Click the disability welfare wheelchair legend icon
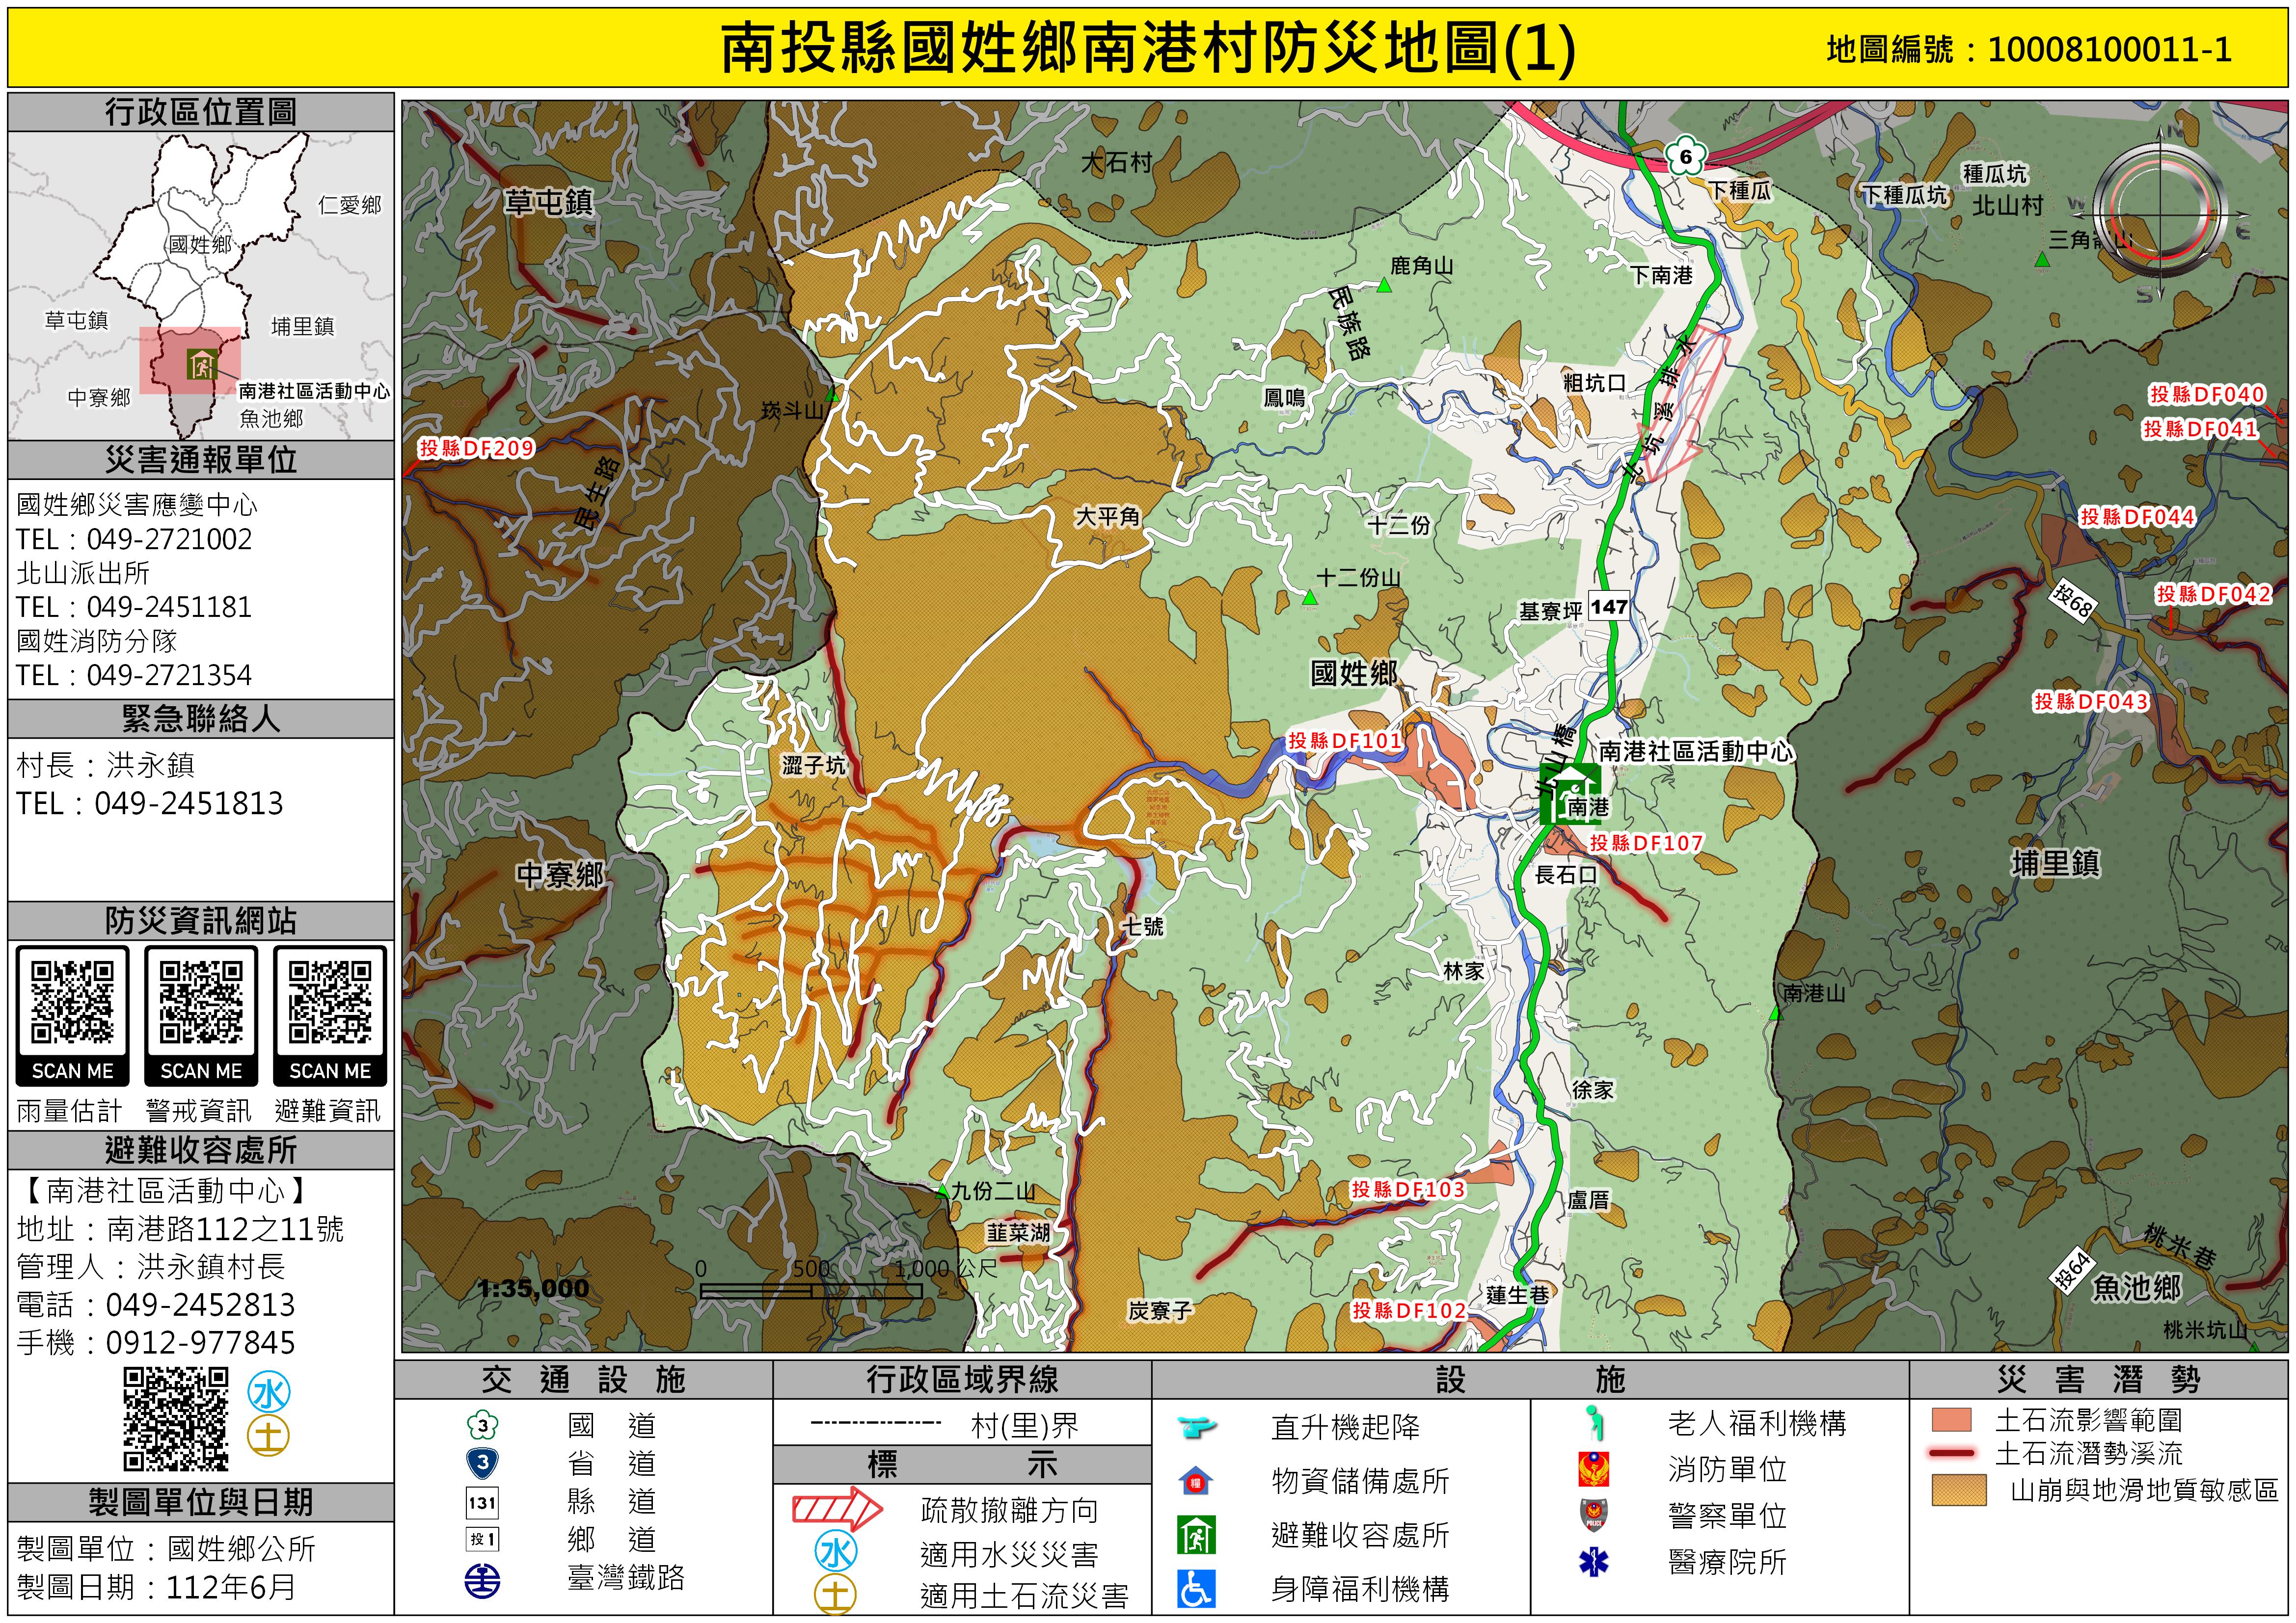The height and width of the screenshot is (1623, 2296). click(x=1196, y=1589)
